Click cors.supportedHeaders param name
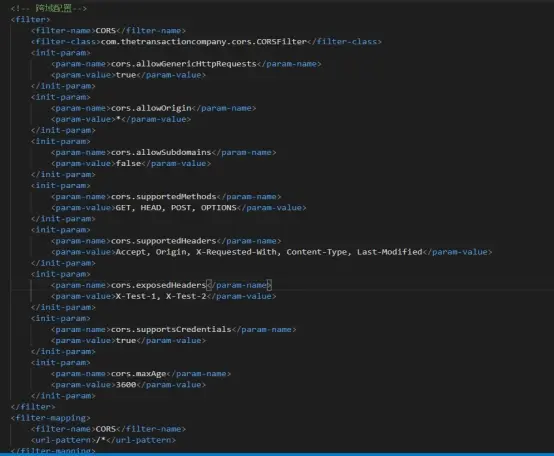The height and width of the screenshot is (456, 554). coord(164,241)
